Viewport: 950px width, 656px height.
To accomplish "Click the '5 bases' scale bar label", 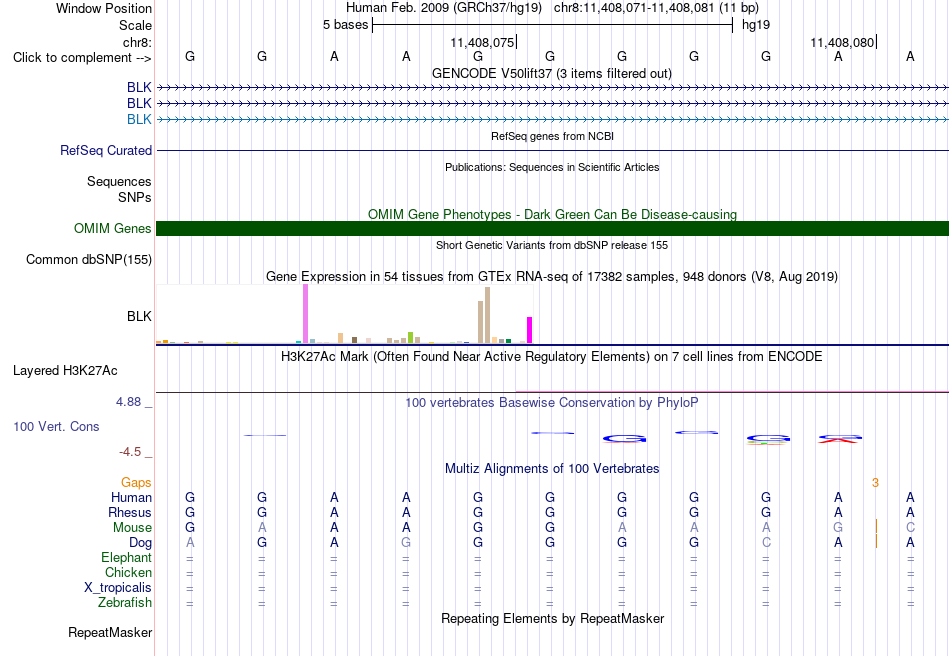I will 345,25.
